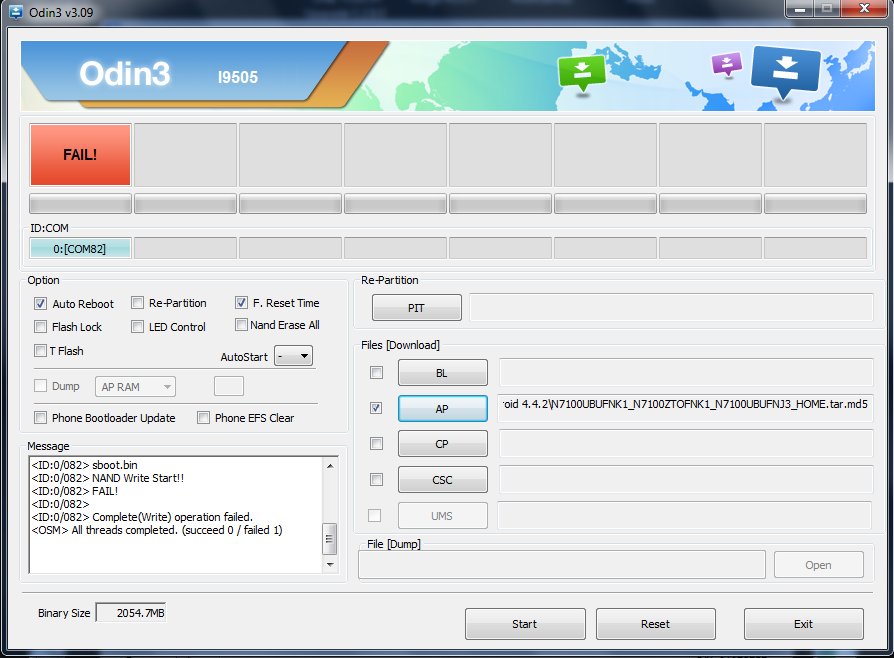894x658 pixels.
Task: Click the CP file button
Action: (x=442, y=444)
